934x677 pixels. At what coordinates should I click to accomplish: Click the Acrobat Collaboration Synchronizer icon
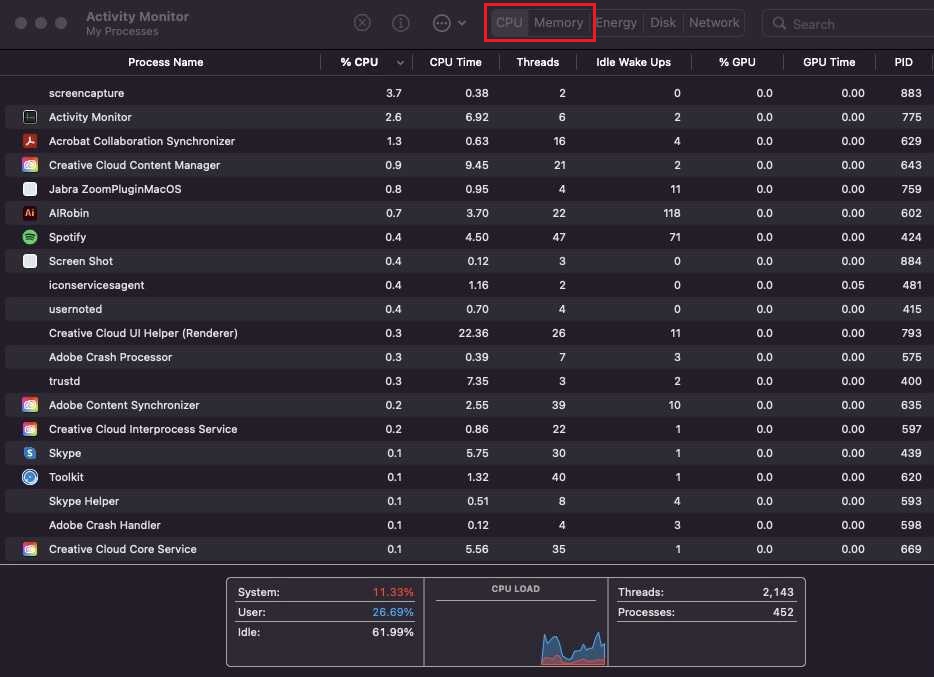coord(30,141)
